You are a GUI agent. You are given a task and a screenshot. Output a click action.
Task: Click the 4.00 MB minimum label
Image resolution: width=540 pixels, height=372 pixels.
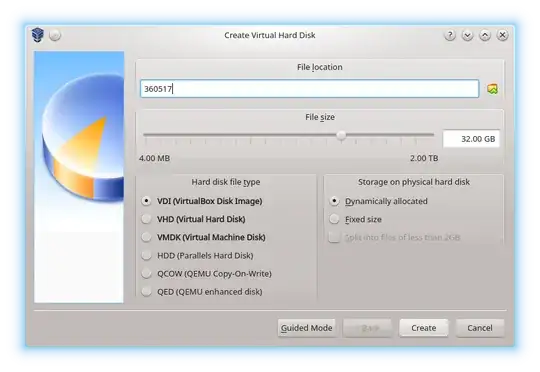(154, 158)
